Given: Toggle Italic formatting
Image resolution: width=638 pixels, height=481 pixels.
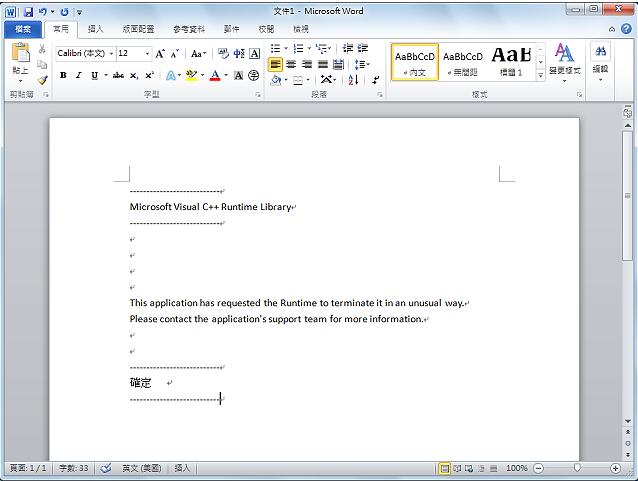Looking at the screenshot, I should coord(79,75).
